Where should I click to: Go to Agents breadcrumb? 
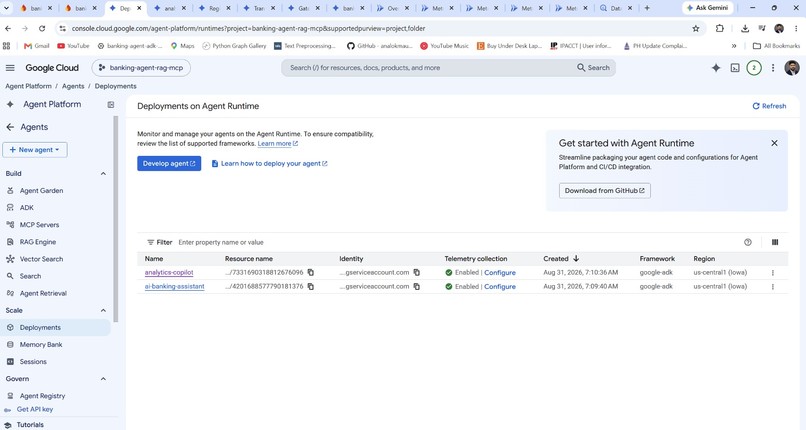[x=73, y=86]
